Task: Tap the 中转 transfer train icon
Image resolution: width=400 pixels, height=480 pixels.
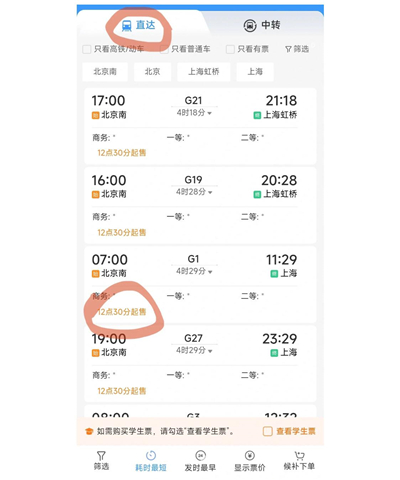Action: pos(250,26)
